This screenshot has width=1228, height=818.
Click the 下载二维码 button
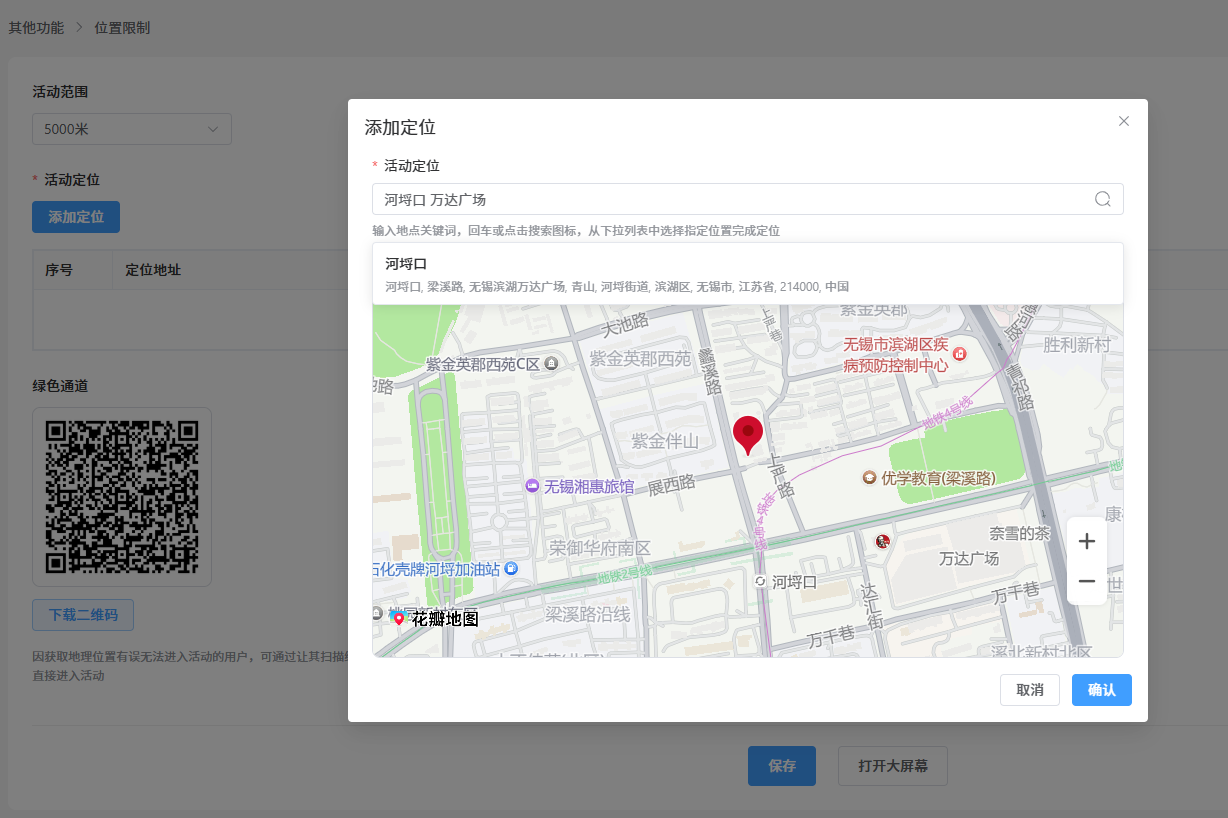tap(83, 615)
